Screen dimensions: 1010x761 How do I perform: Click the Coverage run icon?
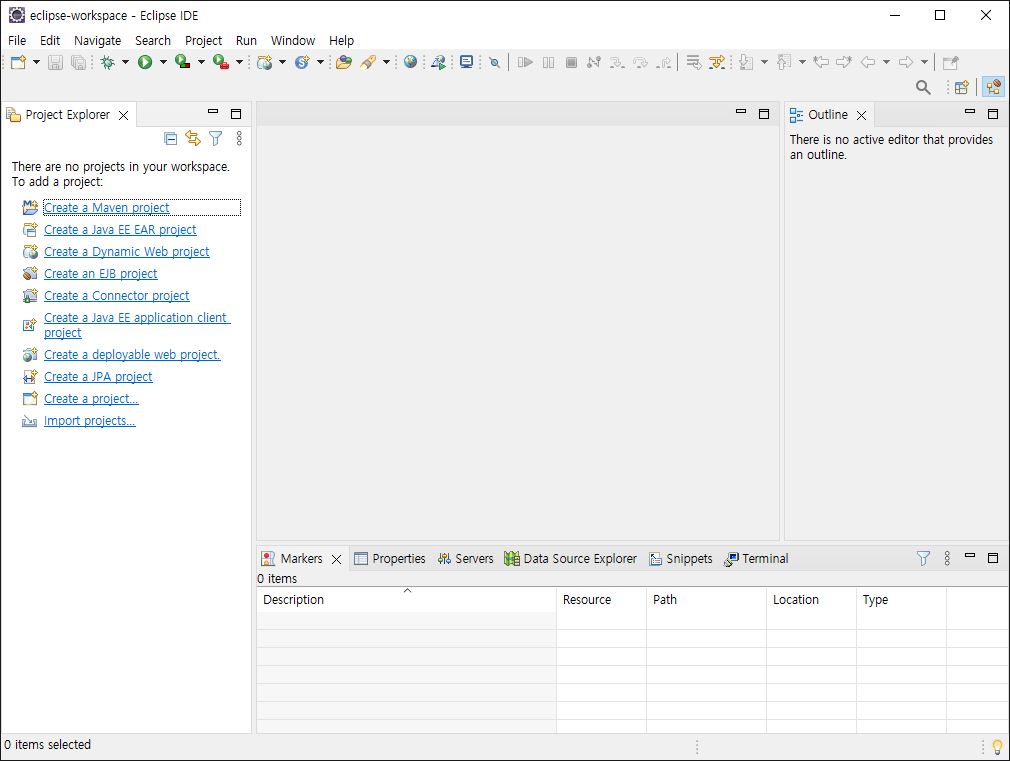(183, 63)
